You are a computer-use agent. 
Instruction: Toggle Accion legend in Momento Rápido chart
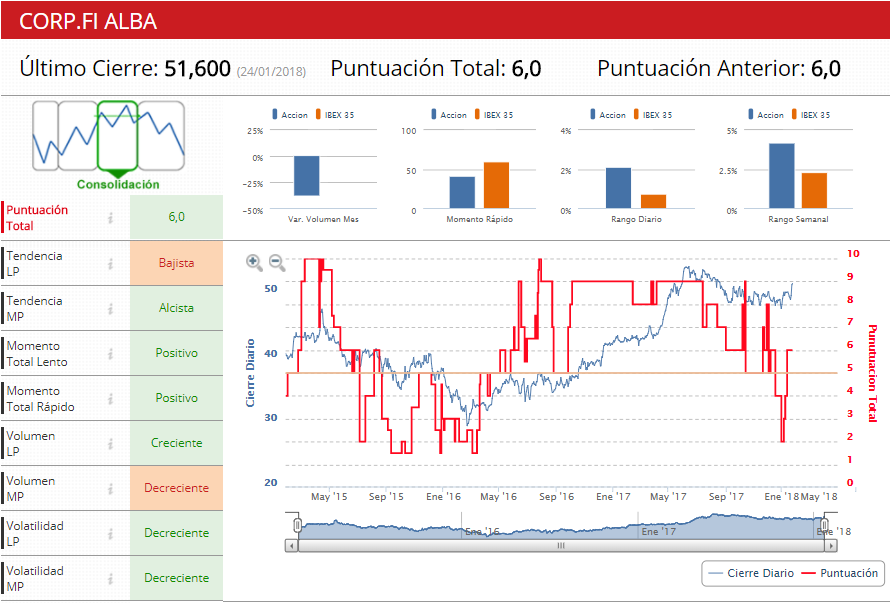coord(449,114)
